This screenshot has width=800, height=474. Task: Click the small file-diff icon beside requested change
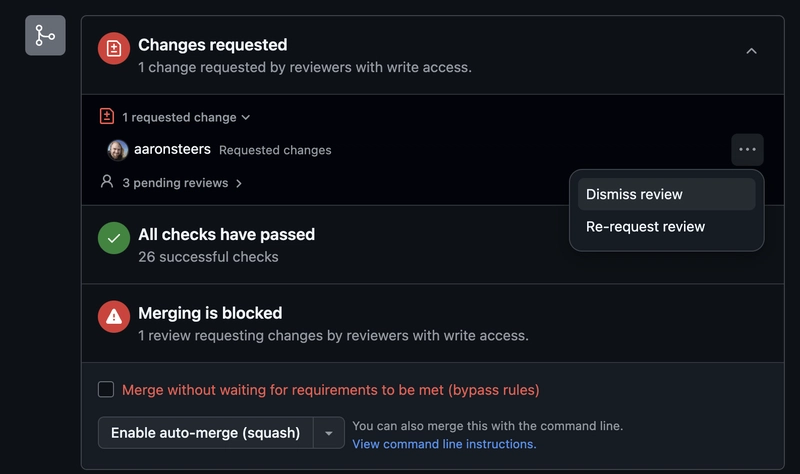click(107, 116)
